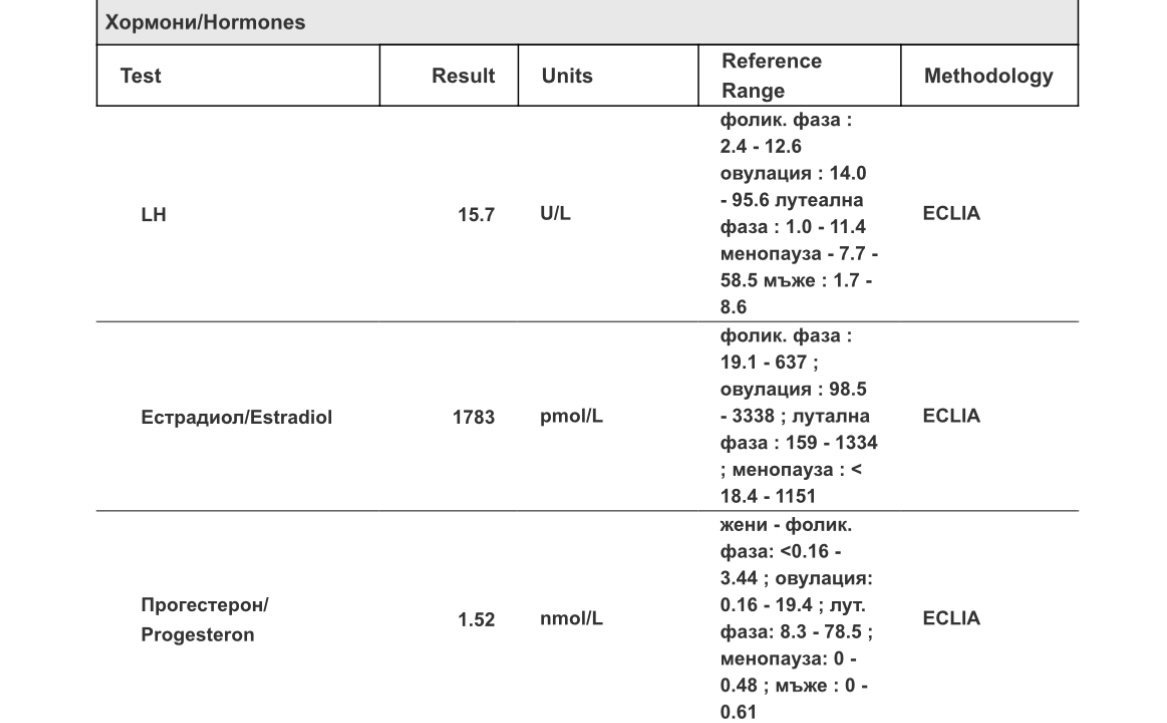Viewport: 1167px width, 723px height.
Task: Select ECLIA methodology in LH row
Action: (951, 213)
